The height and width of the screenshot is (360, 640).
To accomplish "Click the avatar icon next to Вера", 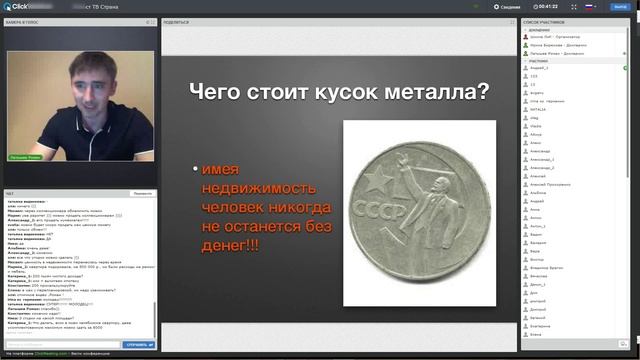I will (526, 251).
